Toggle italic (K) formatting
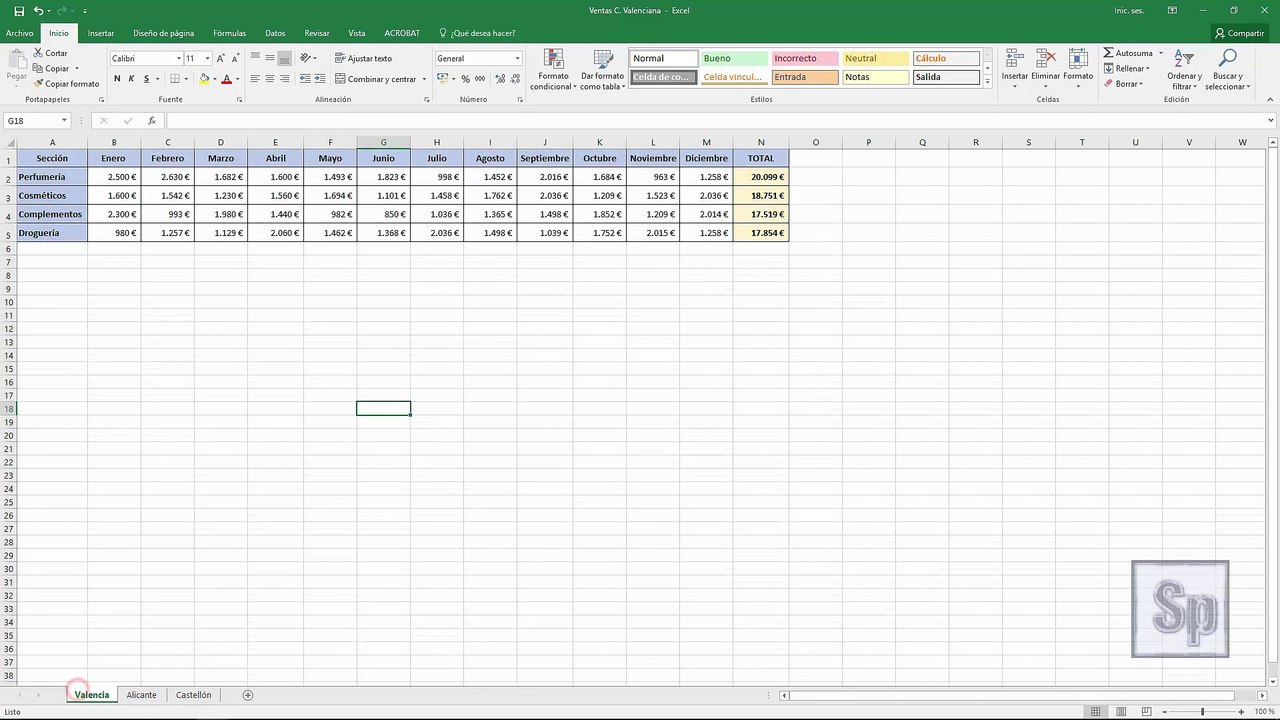Screen dimensions: 1280x720 (x=131, y=79)
